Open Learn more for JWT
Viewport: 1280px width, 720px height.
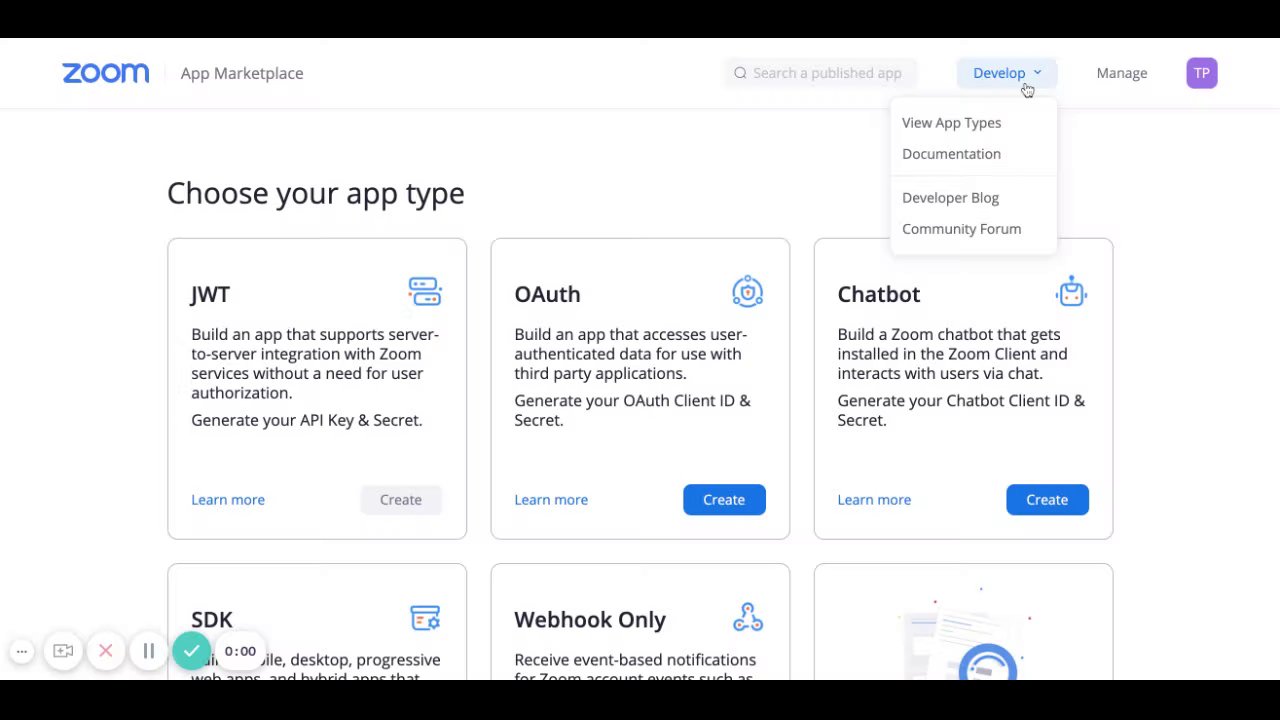point(228,500)
